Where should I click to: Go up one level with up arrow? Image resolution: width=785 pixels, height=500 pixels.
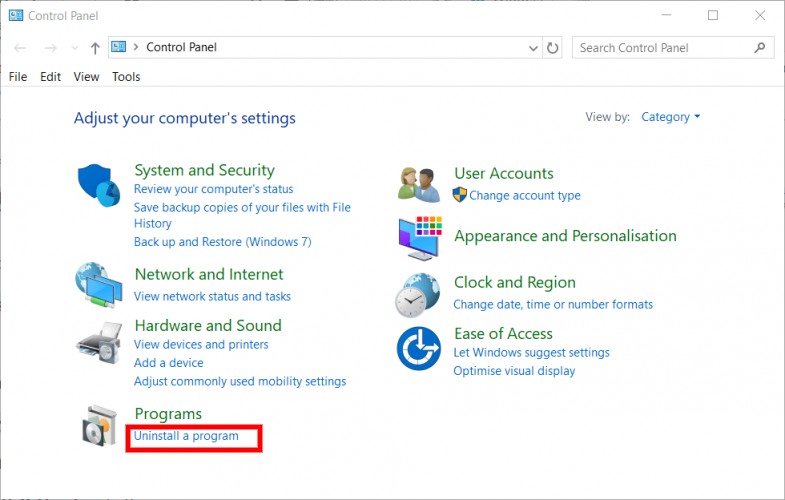[95, 48]
